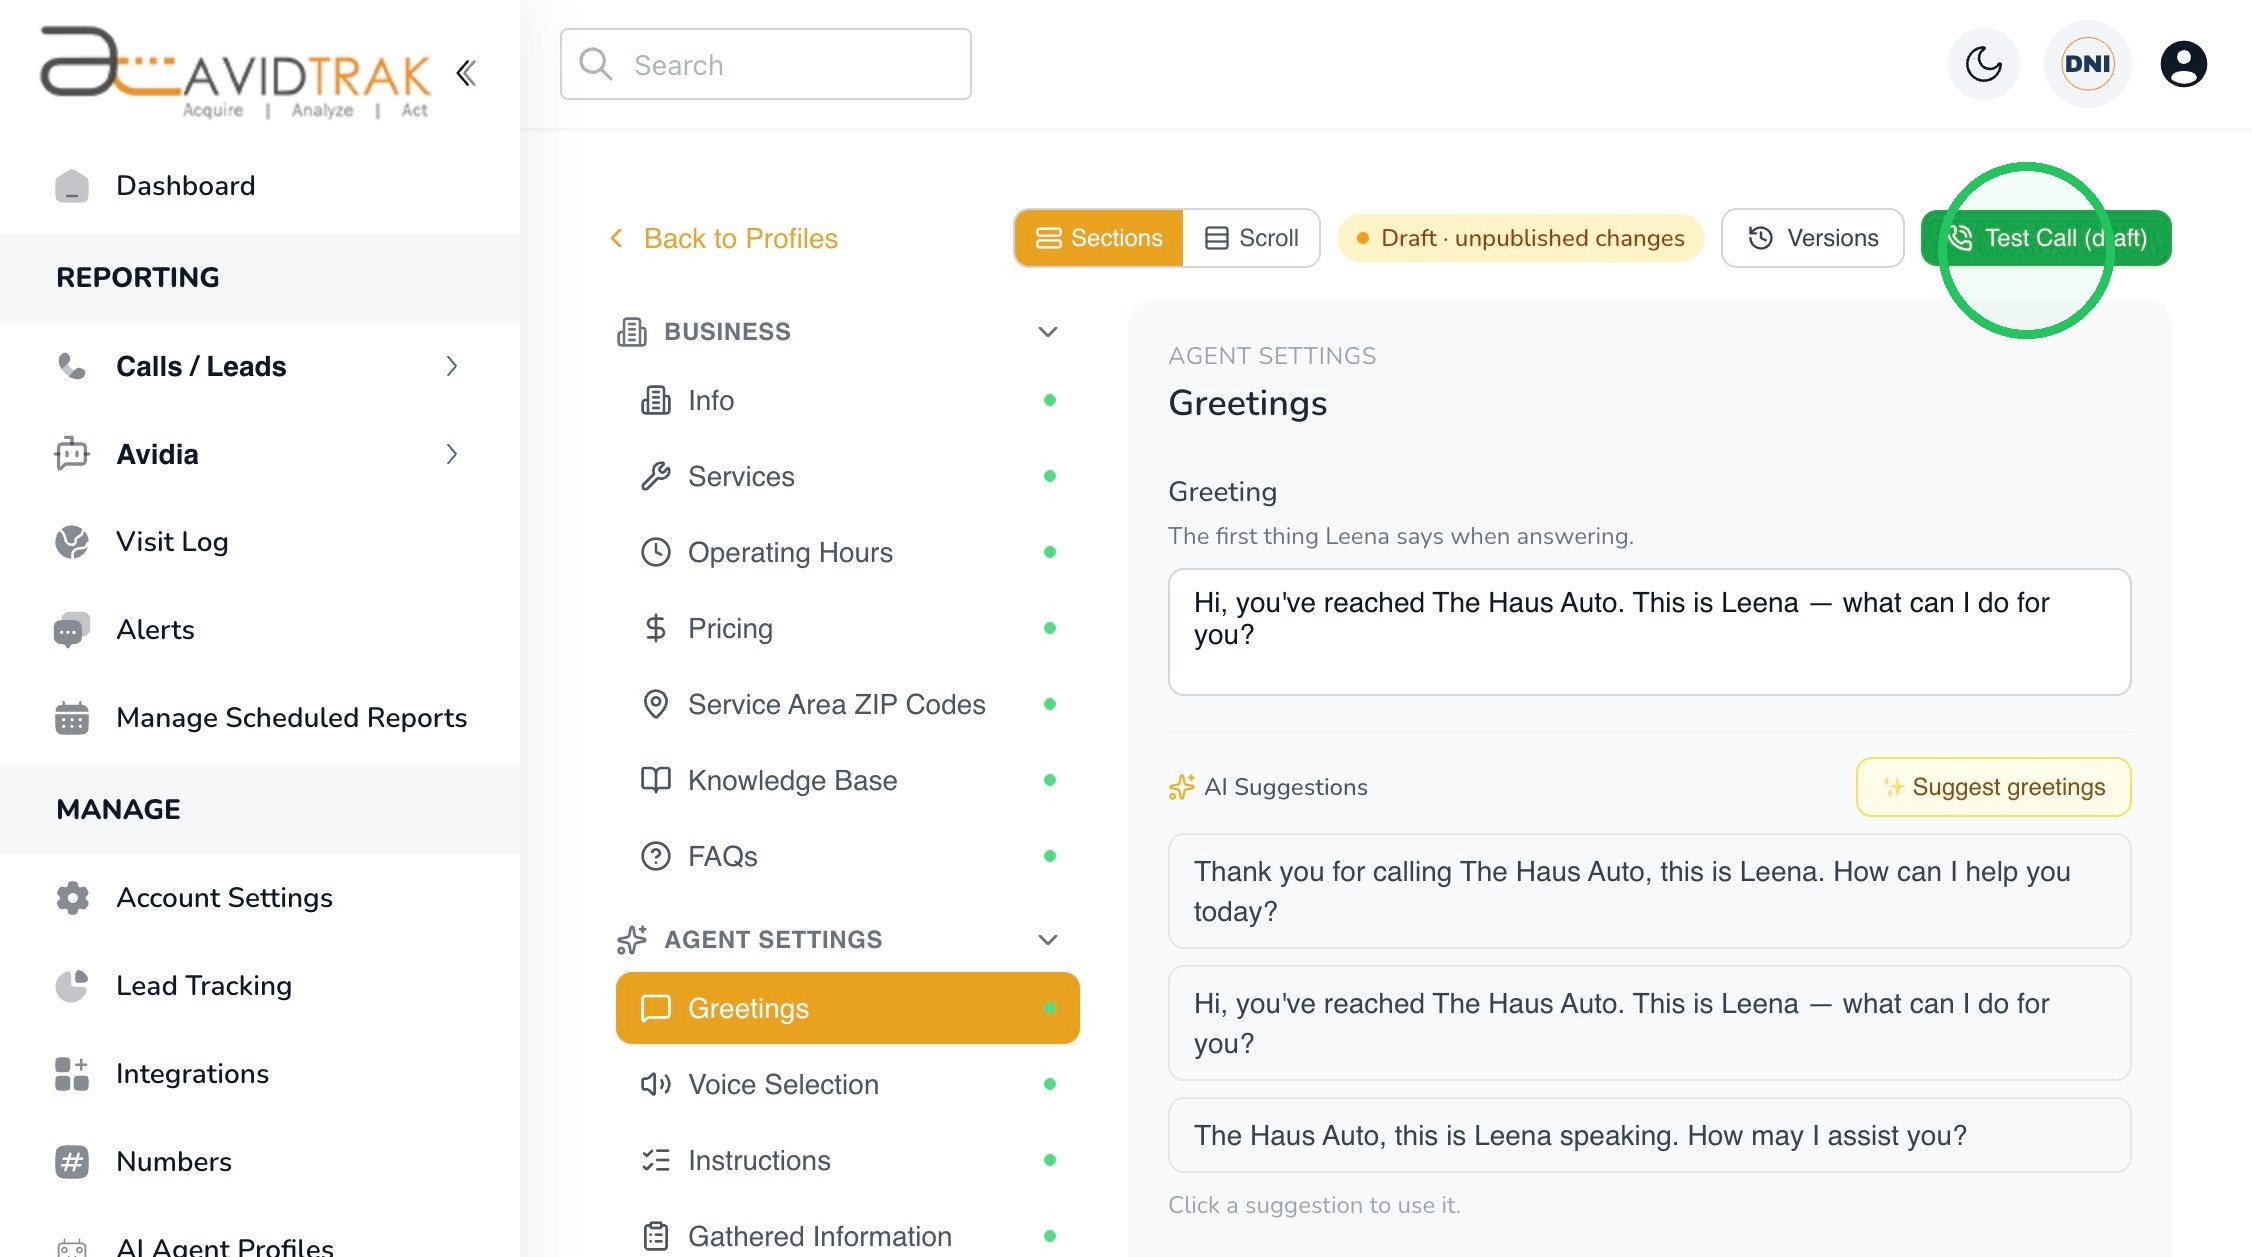Switch to Sections view
2252x1257 pixels.
(x=1099, y=238)
